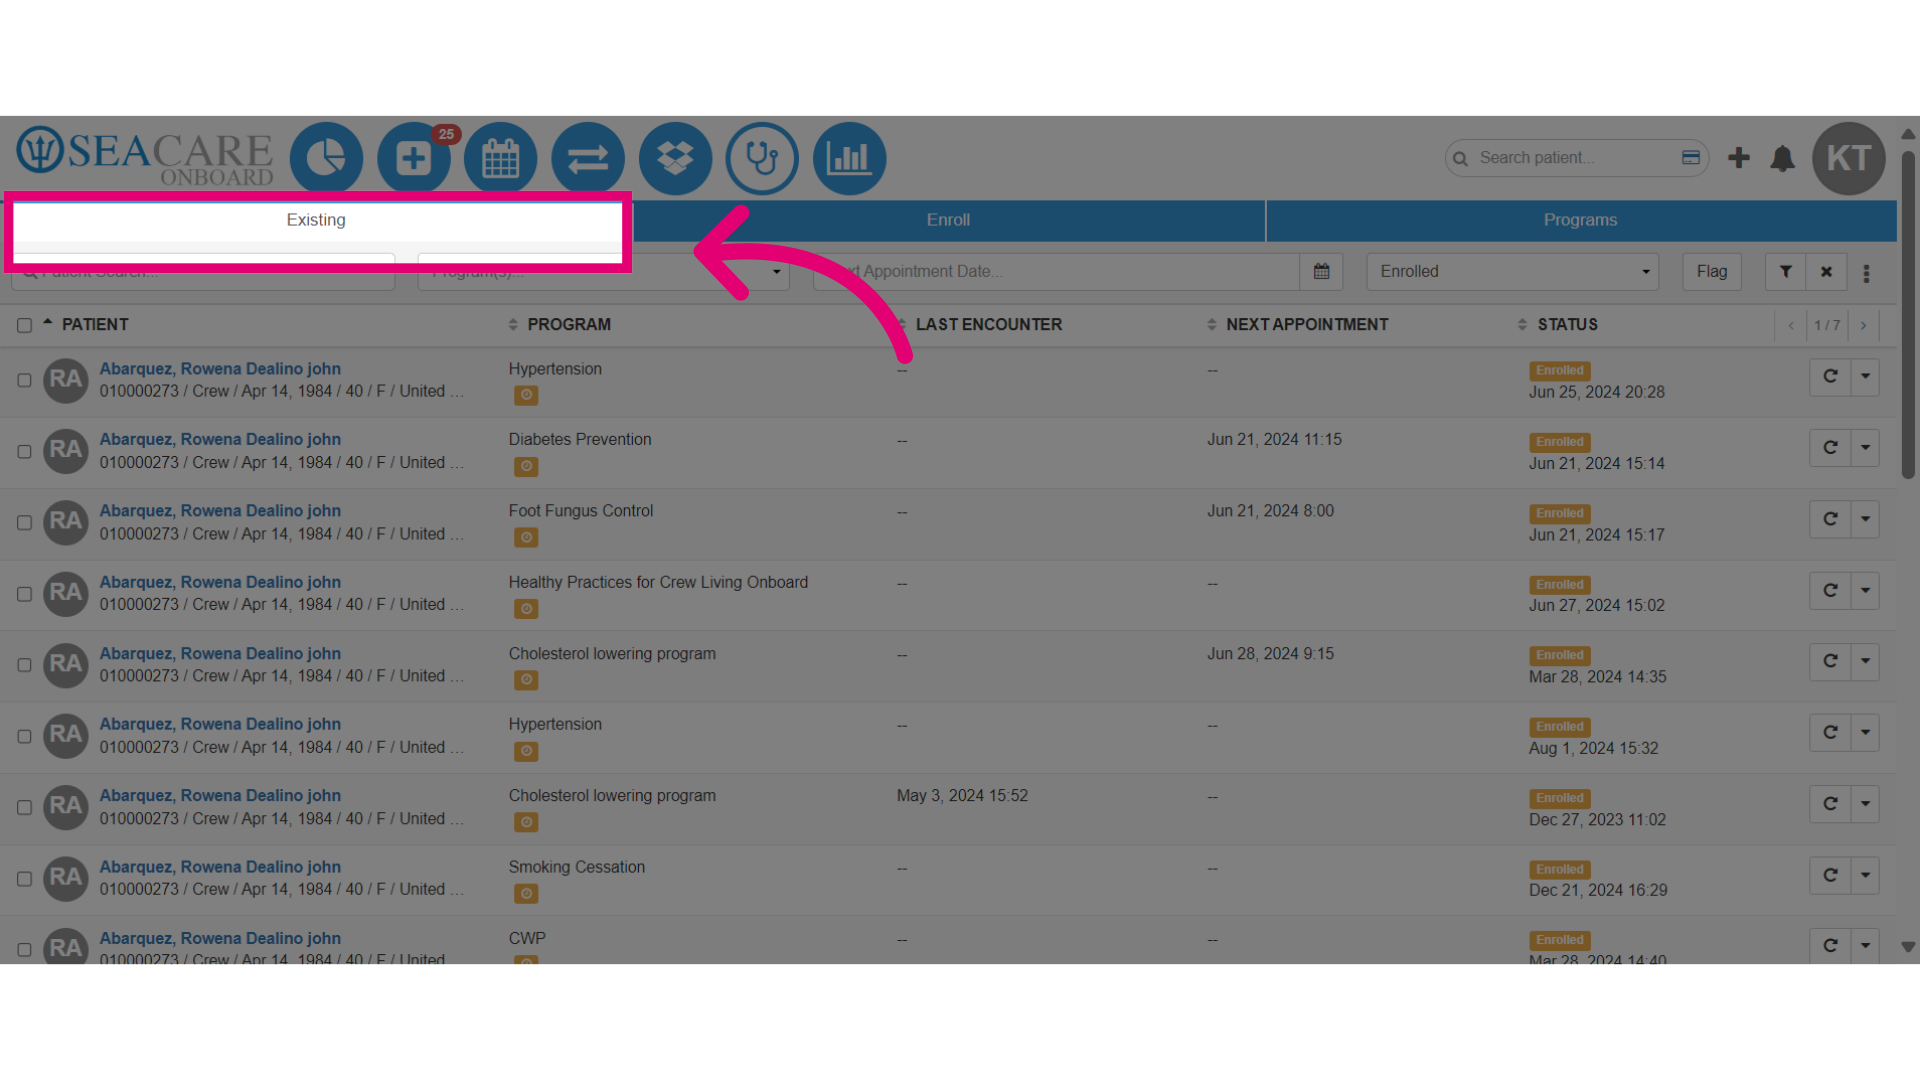Click the refresh icon for Diabetes Prevention row
The image size is (1920, 1080).
(1830, 448)
